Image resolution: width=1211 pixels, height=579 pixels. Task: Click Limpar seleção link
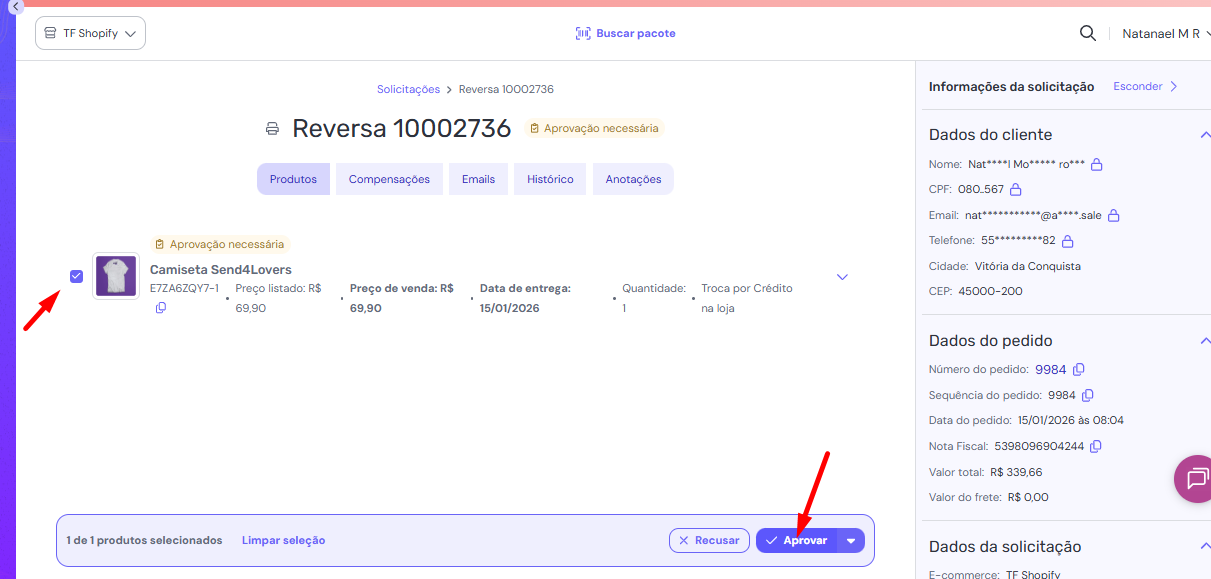pyautogui.click(x=283, y=540)
